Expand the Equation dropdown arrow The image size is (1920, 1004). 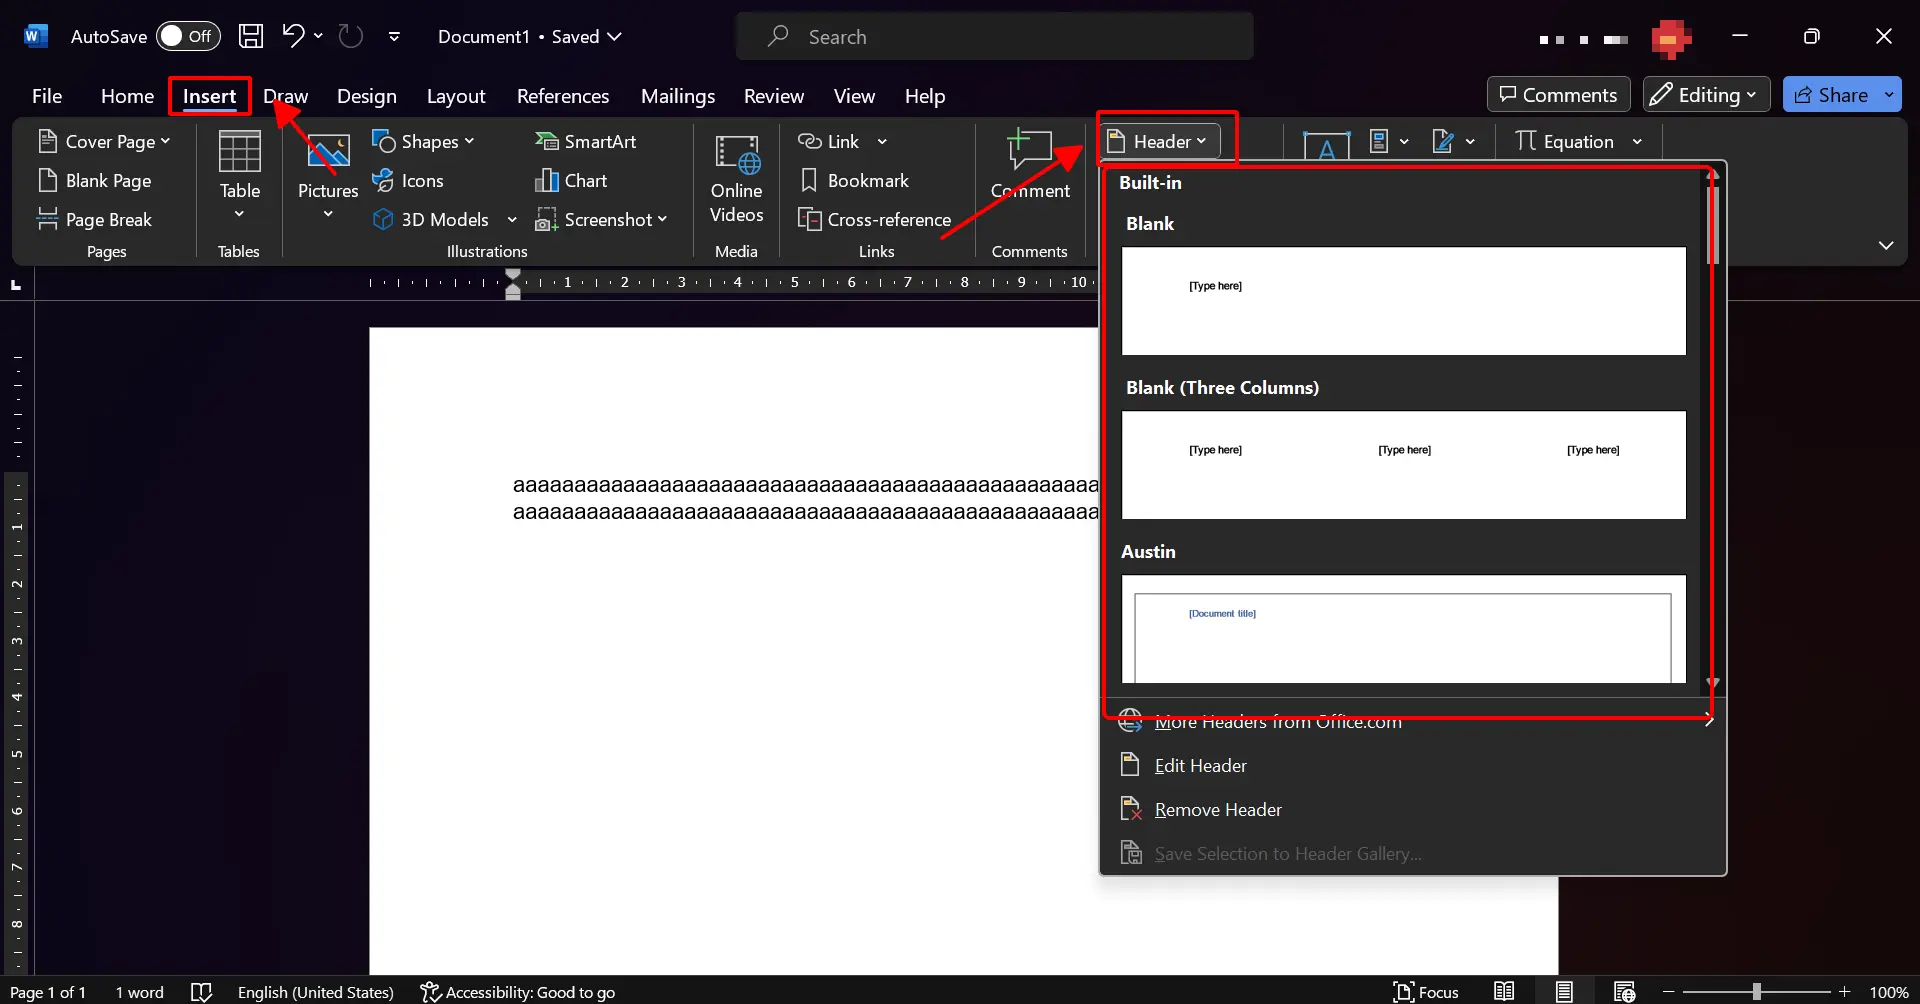tap(1637, 141)
